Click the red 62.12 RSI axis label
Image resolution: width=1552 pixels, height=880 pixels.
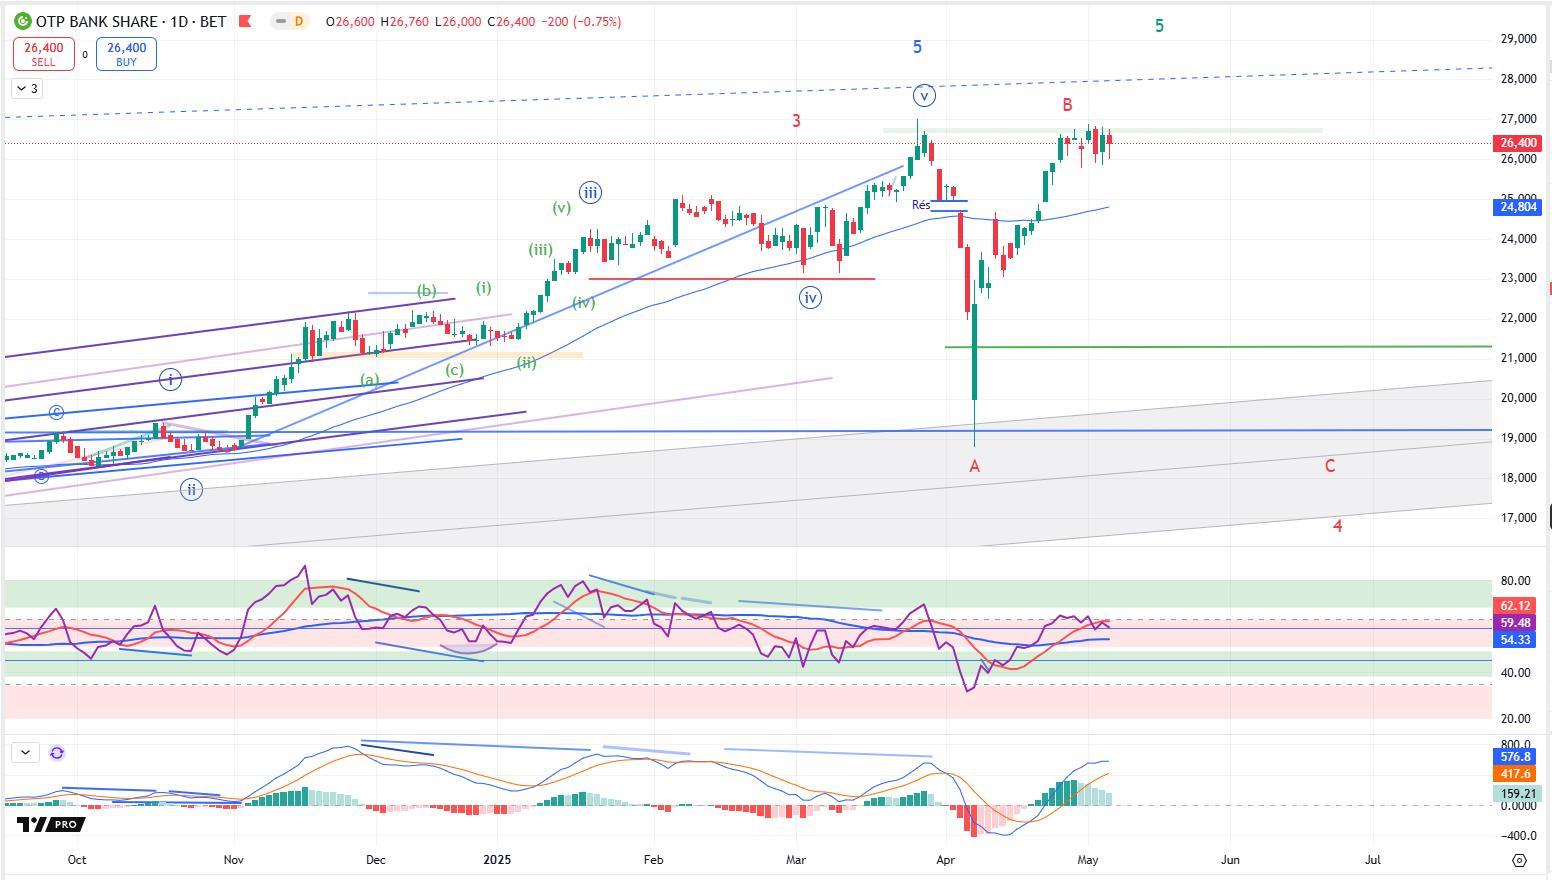(x=1516, y=606)
